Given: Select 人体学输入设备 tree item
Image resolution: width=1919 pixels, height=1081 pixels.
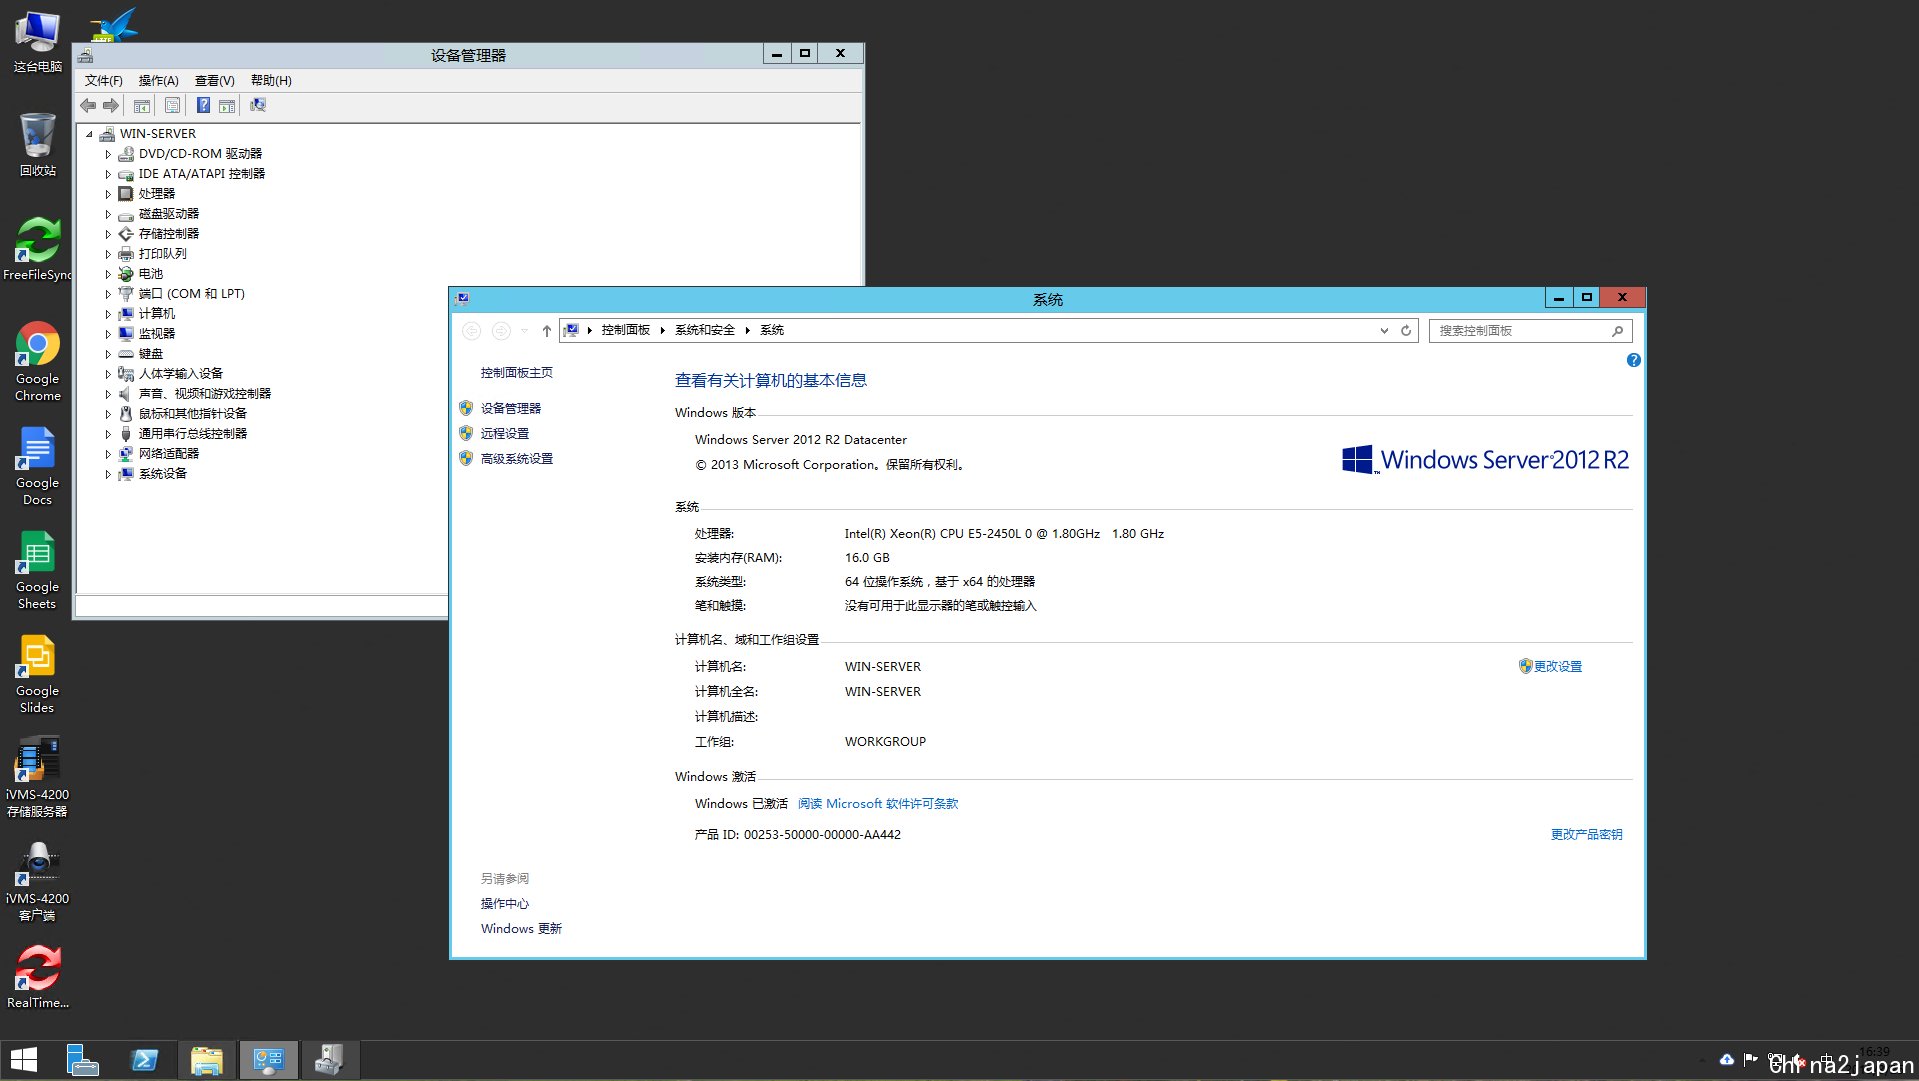Looking at the screenshot, I should (181, 374).
